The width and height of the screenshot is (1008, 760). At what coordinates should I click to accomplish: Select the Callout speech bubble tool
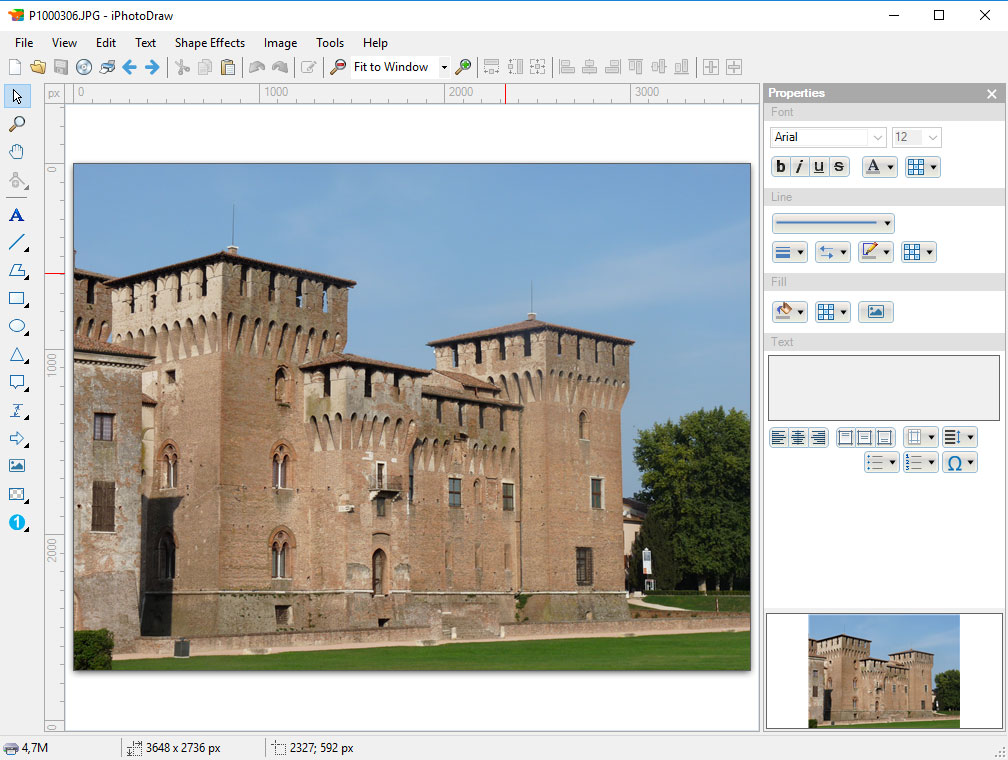pyautogui.click(x=16, y=382)
